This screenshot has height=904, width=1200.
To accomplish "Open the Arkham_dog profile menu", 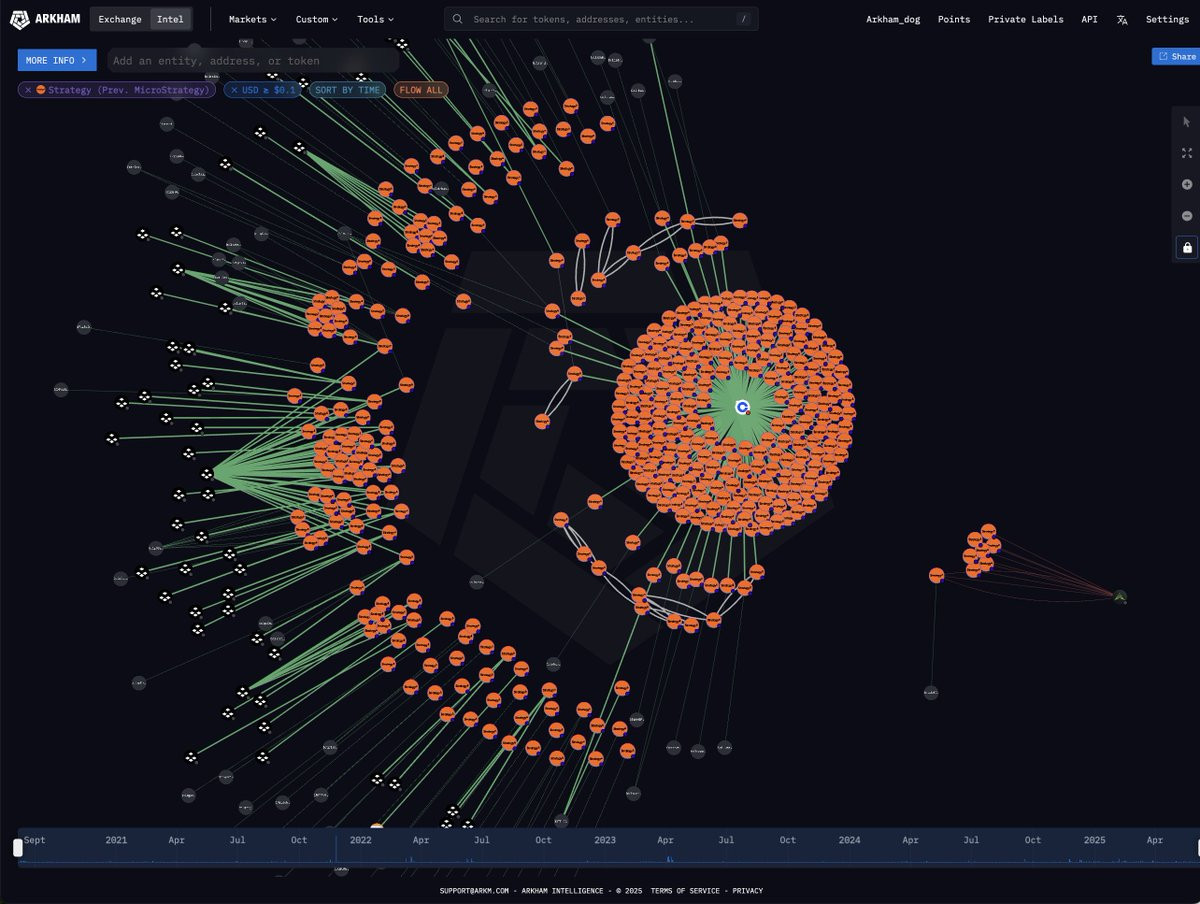I will pos(893,19).
